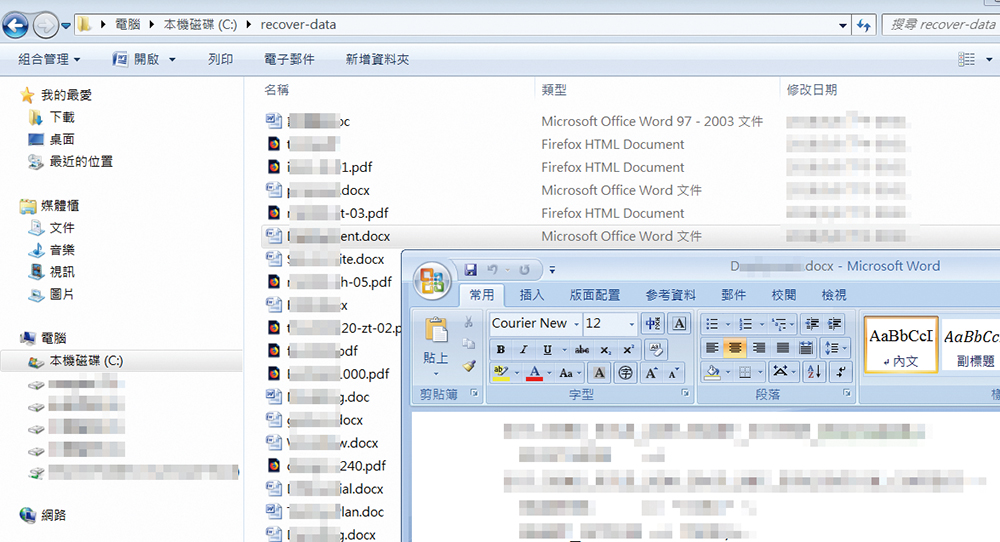Viewport: 1000px width, 542px height.
Task: Align paragraph text to the left
Action: tap(712, 348)
